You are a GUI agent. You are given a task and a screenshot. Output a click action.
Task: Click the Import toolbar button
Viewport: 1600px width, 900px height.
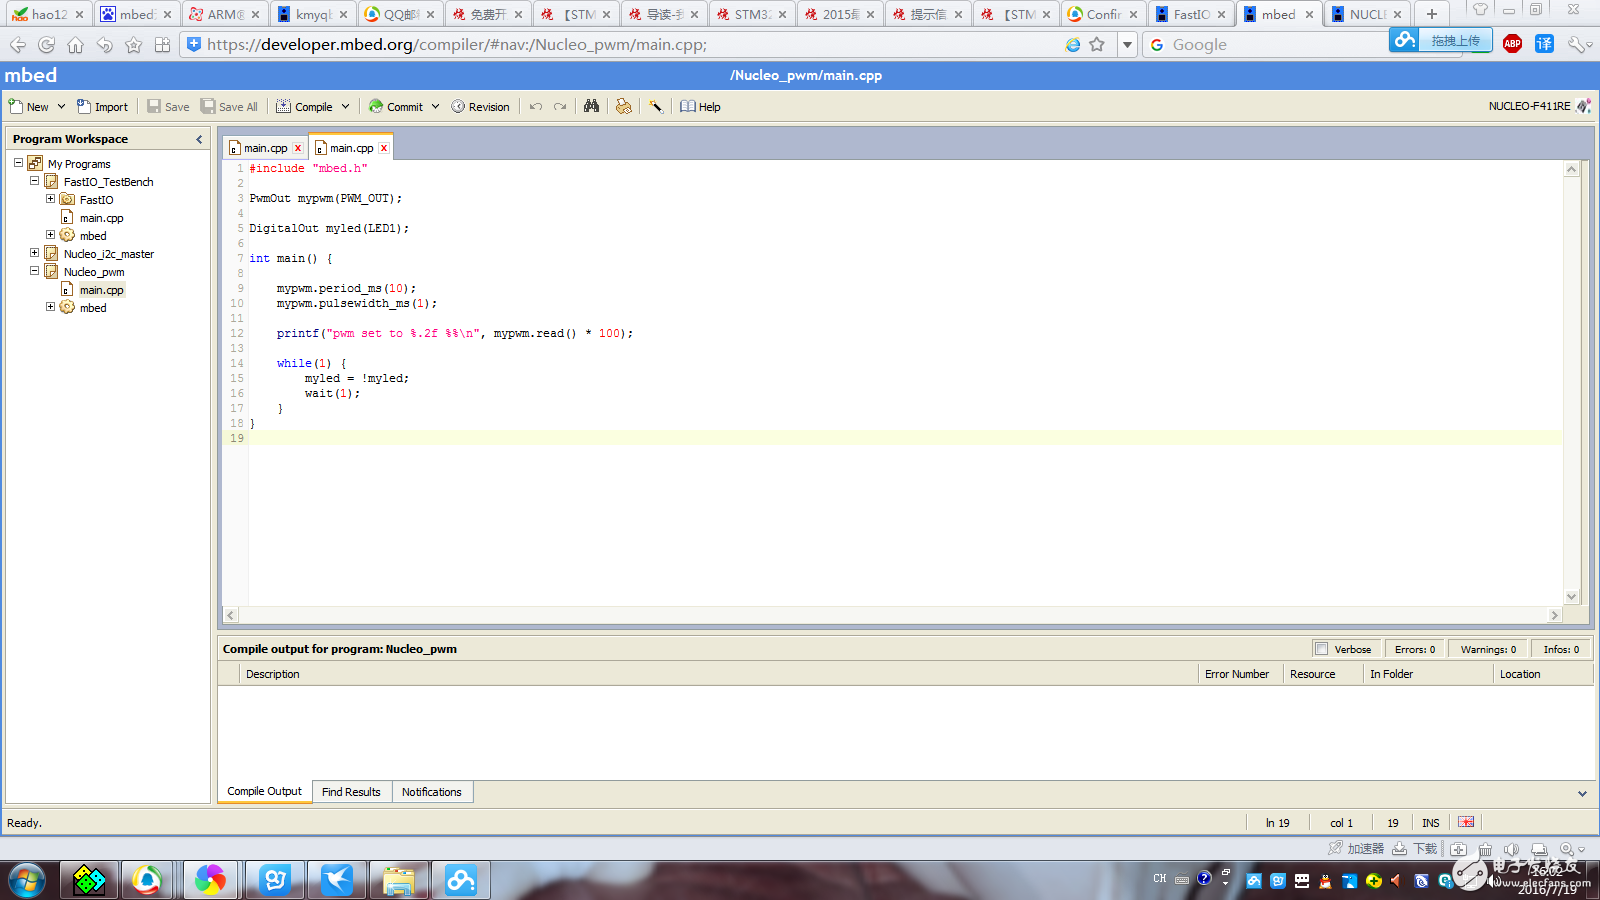pos(103,107)
